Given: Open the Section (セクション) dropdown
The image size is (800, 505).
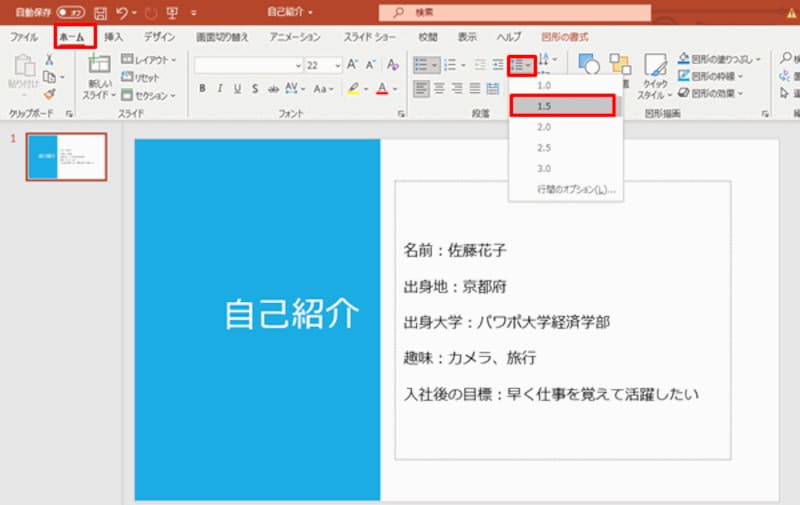Looking at the screenshot, I should pos(148,95).
